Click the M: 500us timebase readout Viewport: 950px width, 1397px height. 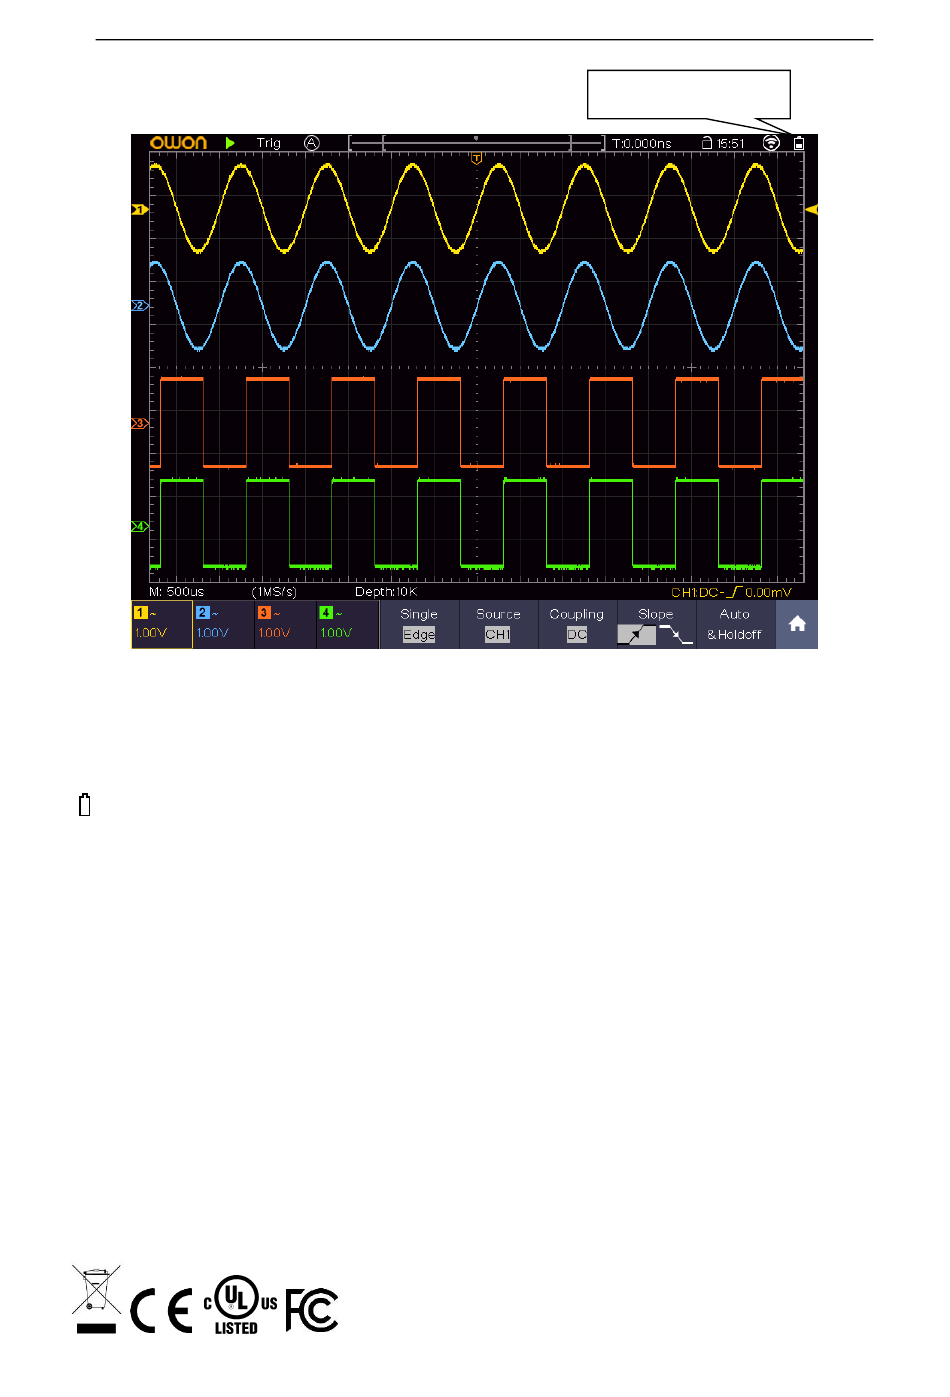tap(177, 592)
